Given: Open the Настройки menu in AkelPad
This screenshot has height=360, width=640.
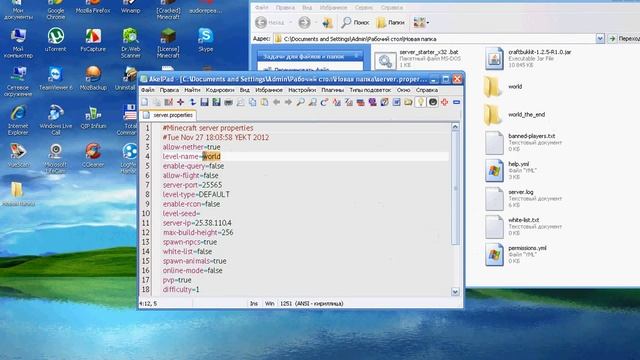Looking at the screenshot, I should (x=302, y=90).
